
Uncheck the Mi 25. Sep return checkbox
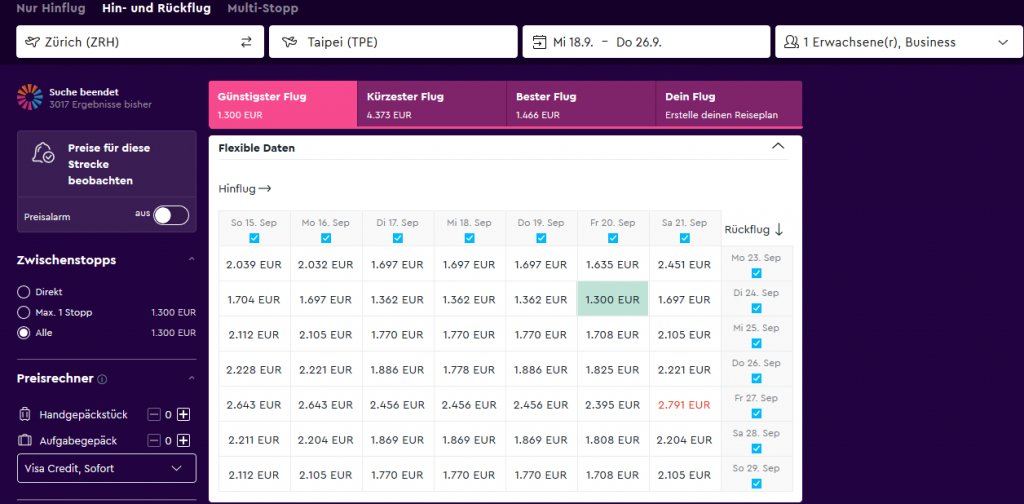[x=756, y=343]
